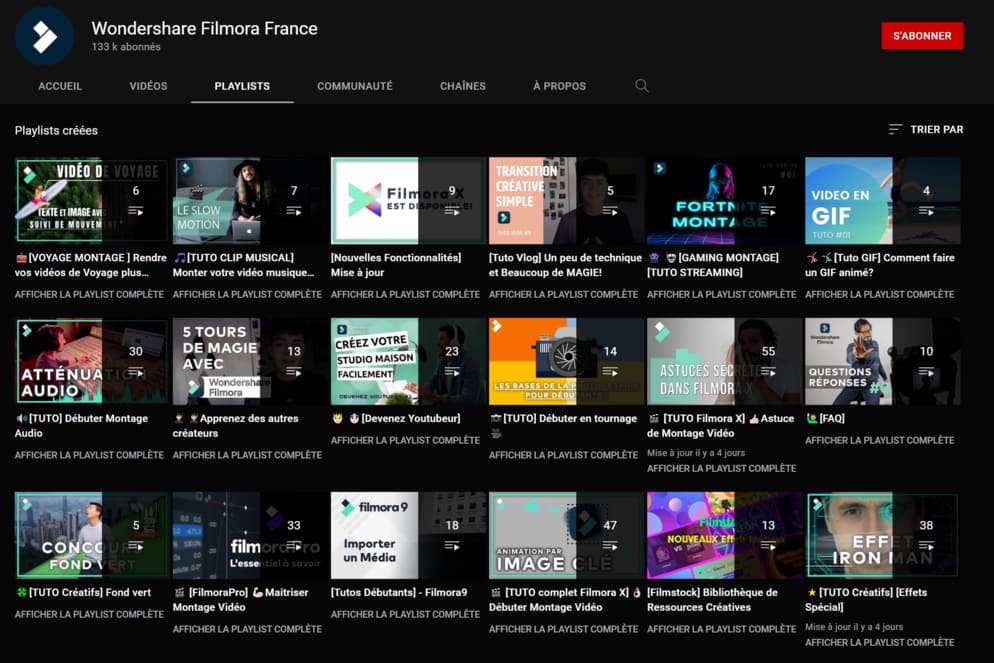
Task: Go to the À PROPOS tab
Action: tap(559, 86)
